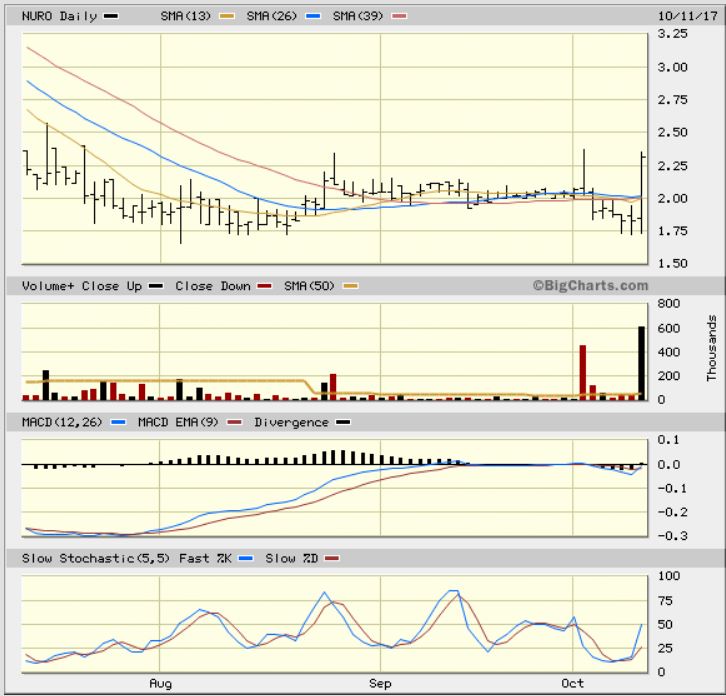The image size is (726, 696).
Task: Click the orange SMA(50) legend swatch
Action: coord(350,286)
